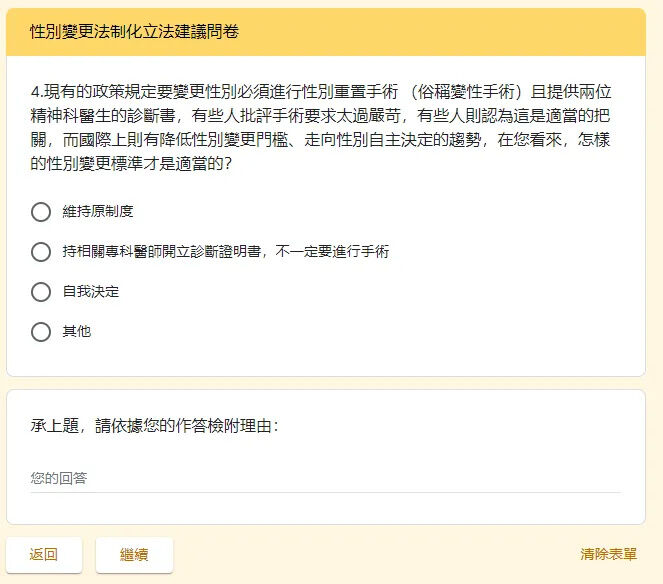Choose the 持相關專科醫師開立診斷證明書 radio option
The width and height of the screenshot is (663, 584).
[41, 252]
